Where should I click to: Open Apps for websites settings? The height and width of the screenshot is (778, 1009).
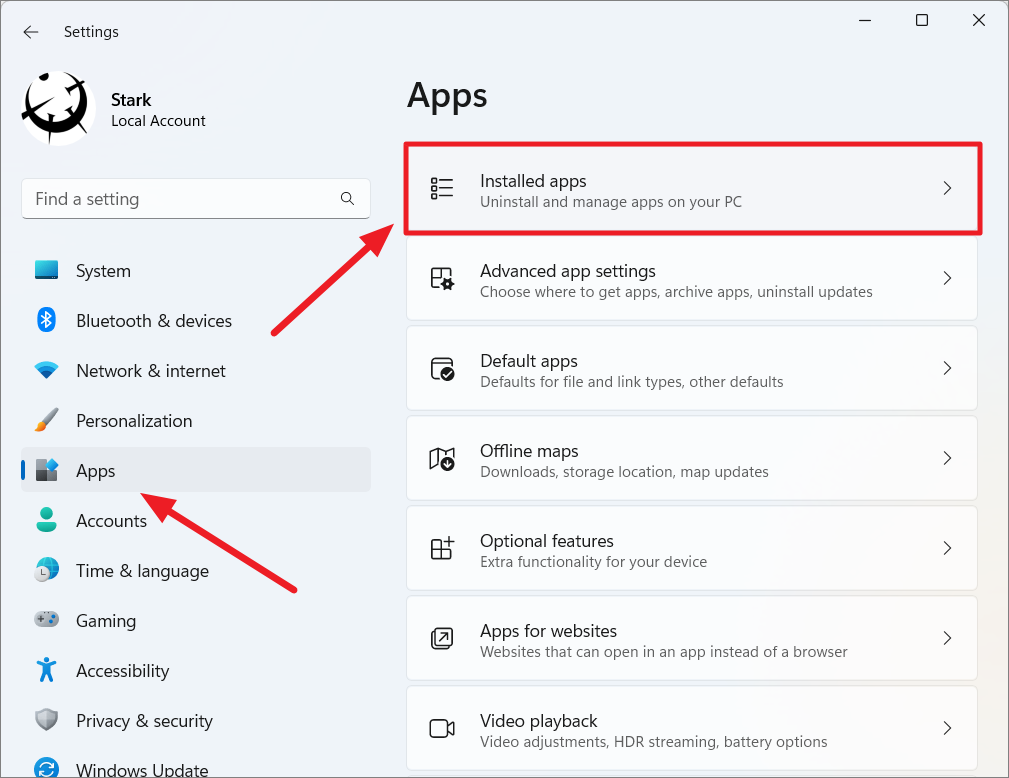pos(692,638)
